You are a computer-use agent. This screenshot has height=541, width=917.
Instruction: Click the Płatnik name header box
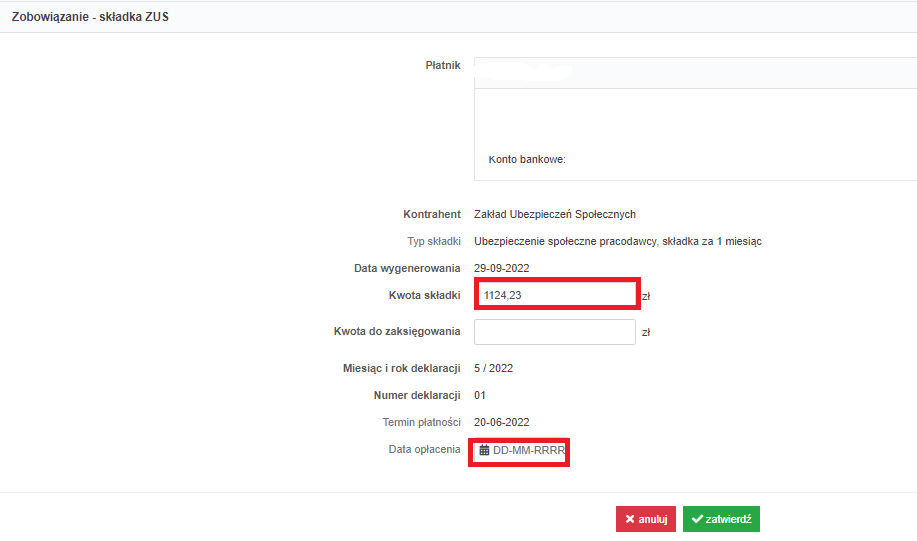[x=695, y=73]
